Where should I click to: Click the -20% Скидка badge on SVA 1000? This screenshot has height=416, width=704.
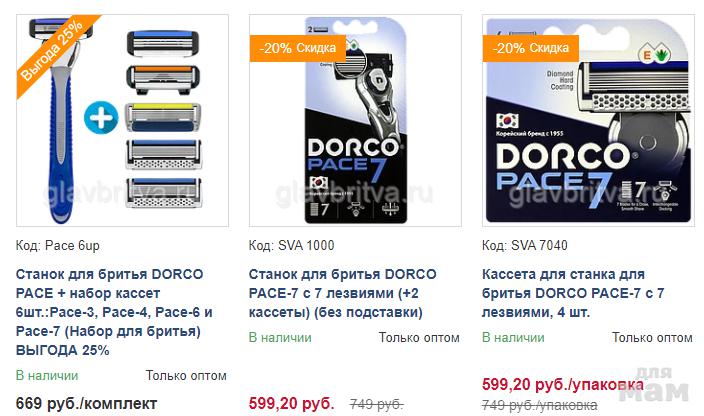click(x=298, y=48)
